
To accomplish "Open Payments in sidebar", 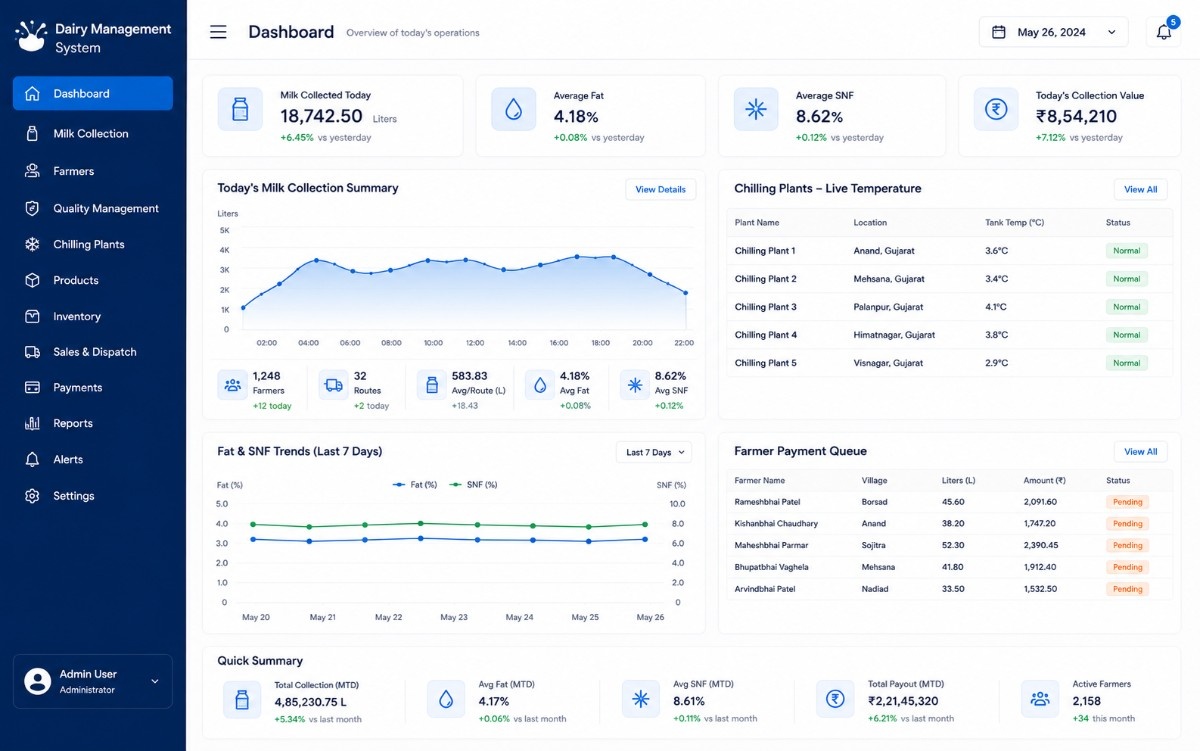I will [93, 387].
